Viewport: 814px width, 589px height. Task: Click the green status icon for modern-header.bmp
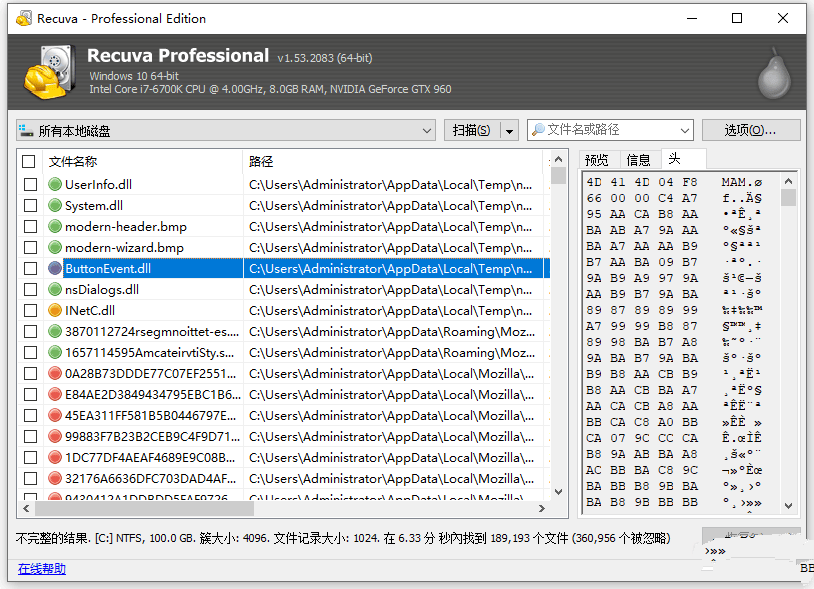[x=55, y=226]
